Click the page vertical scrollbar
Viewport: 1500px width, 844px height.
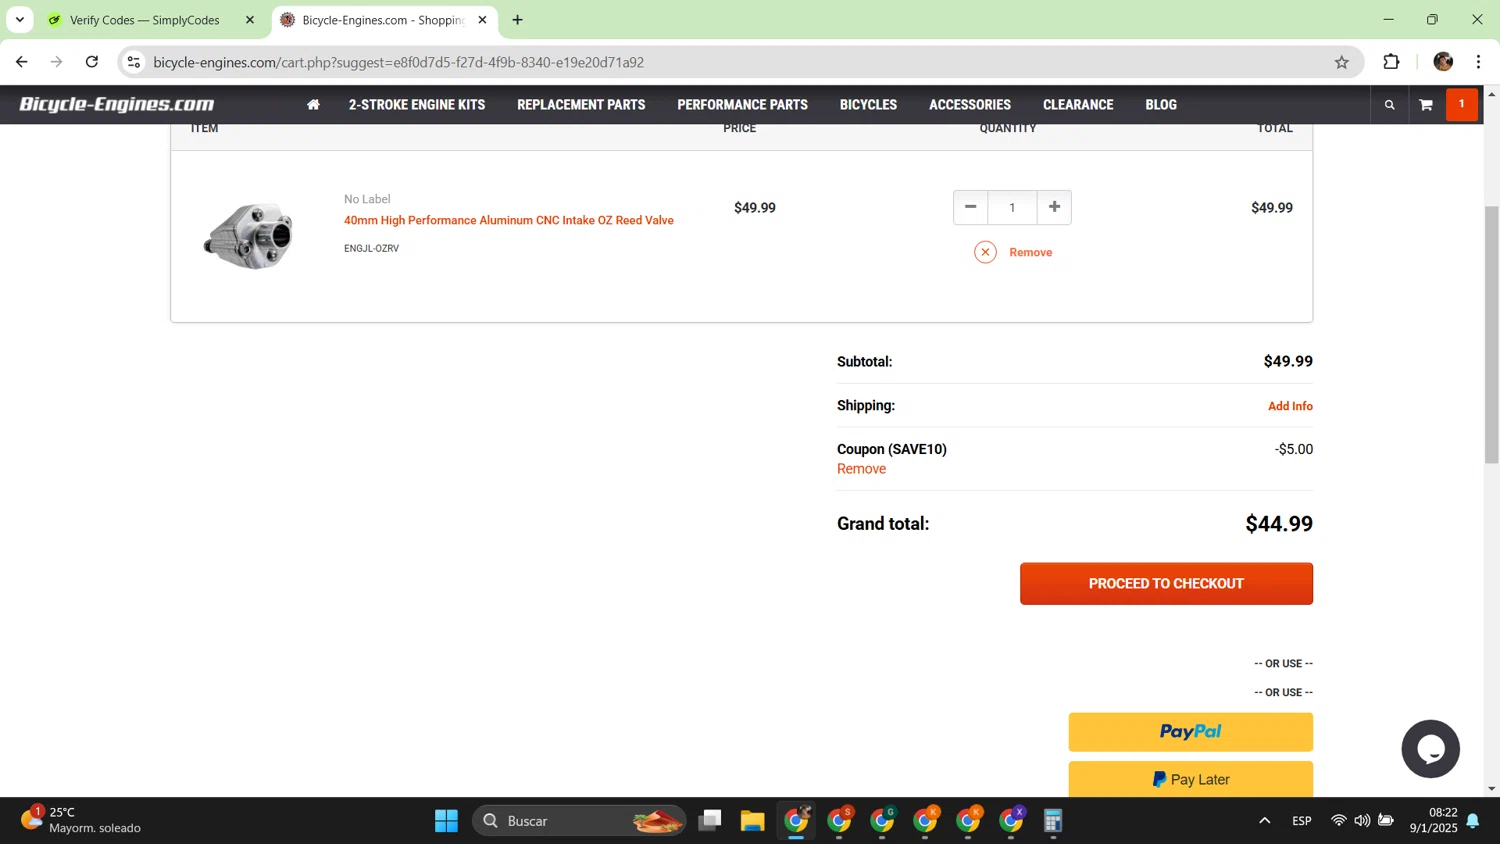[1491, 335]
